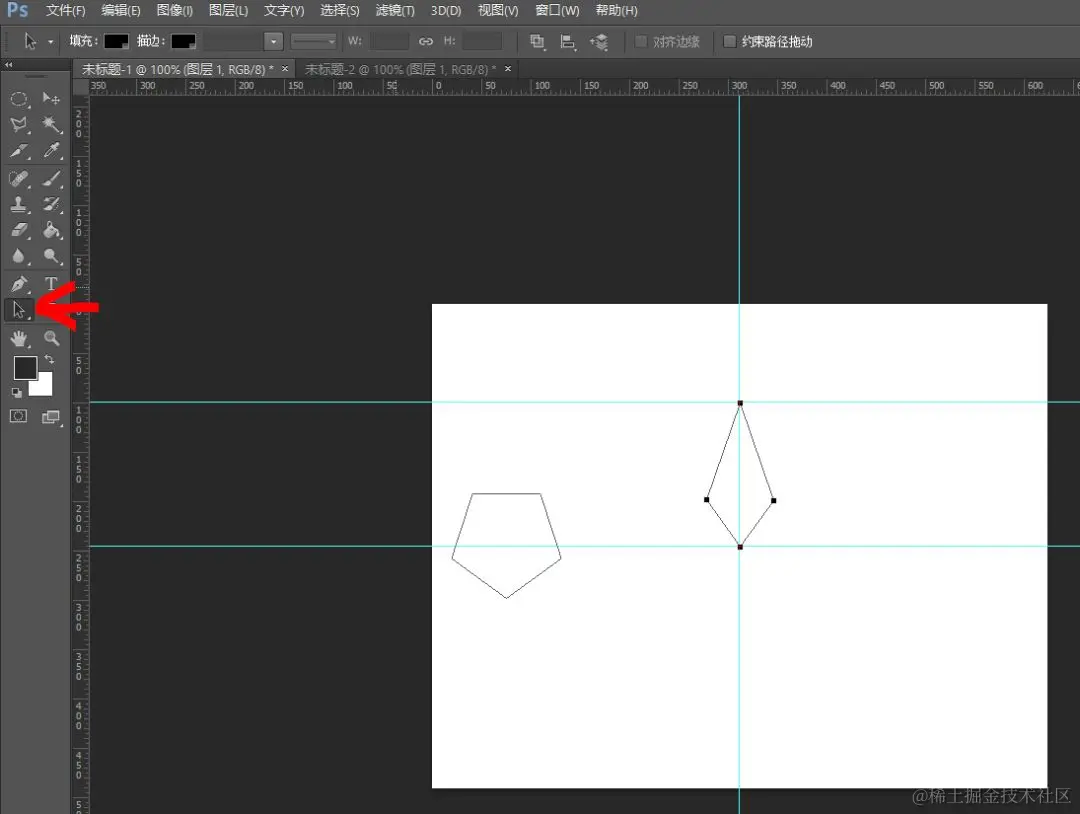Open the 填充 fill color swatch
Viewport: 1080px width, 814px height.
pos(116,41)
